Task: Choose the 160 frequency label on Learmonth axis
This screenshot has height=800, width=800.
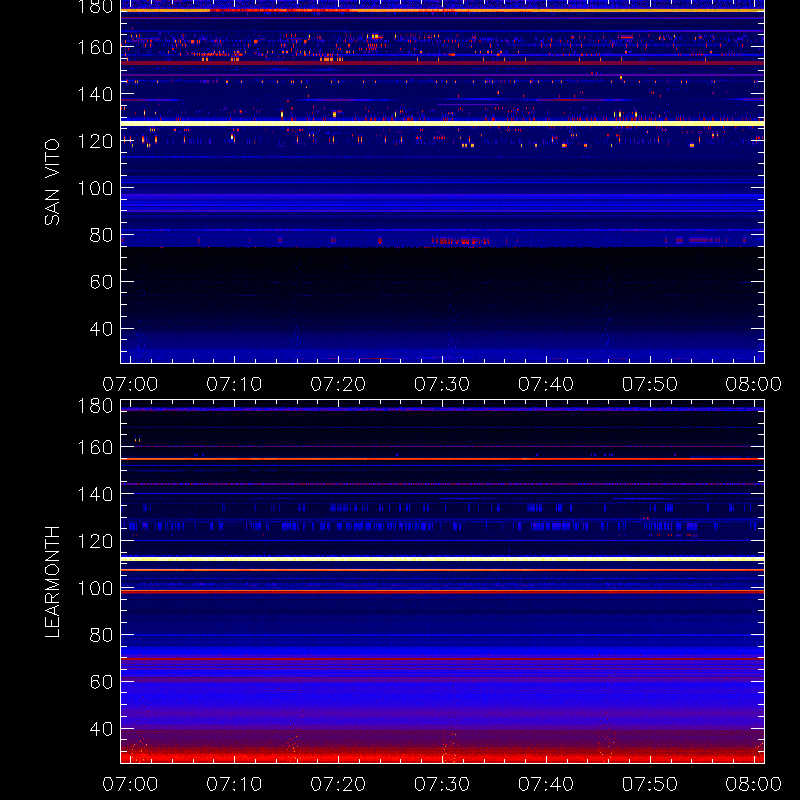Action: coord(95,447)
